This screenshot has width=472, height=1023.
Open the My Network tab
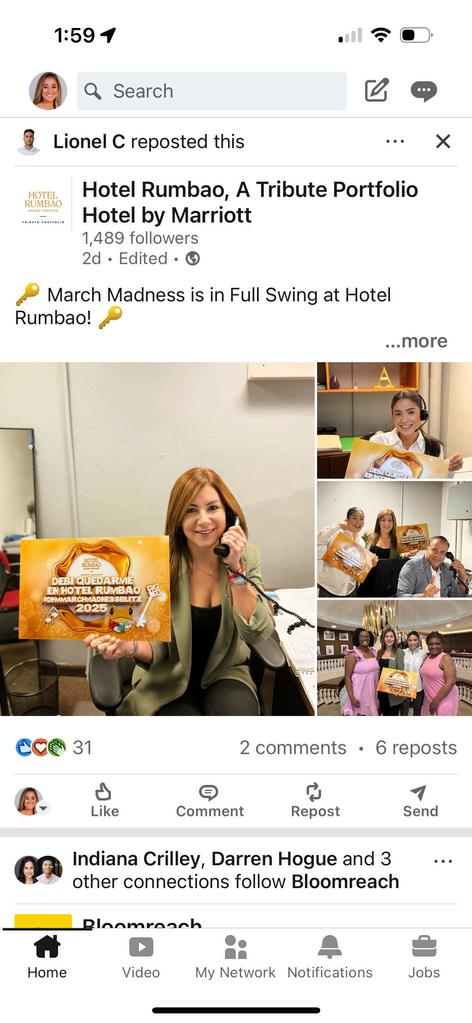pos(235,956)
